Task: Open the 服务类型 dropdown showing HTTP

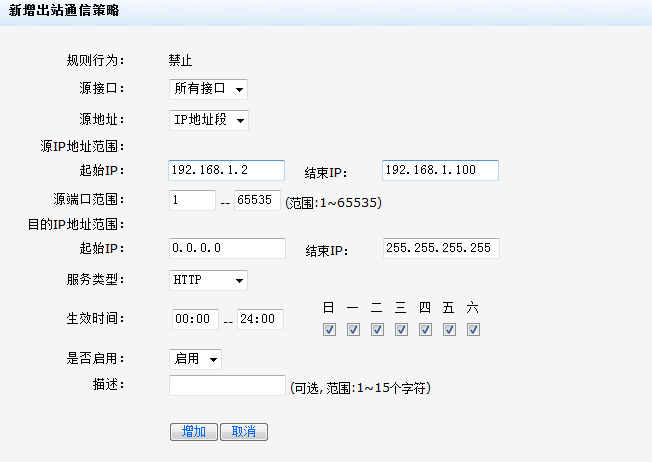Action: pyautogui.click(x=208, y=280)
